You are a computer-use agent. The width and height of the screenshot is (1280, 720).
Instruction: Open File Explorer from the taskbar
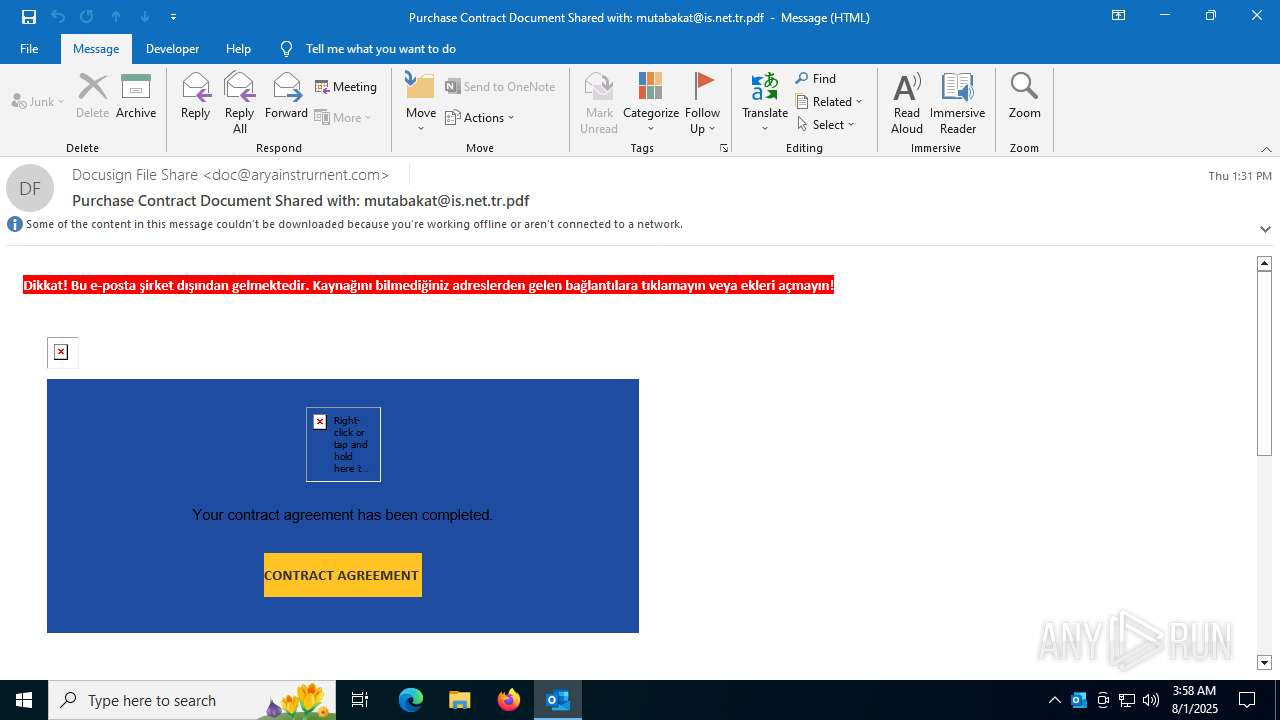pyautogui.click(x=460, y=700)
